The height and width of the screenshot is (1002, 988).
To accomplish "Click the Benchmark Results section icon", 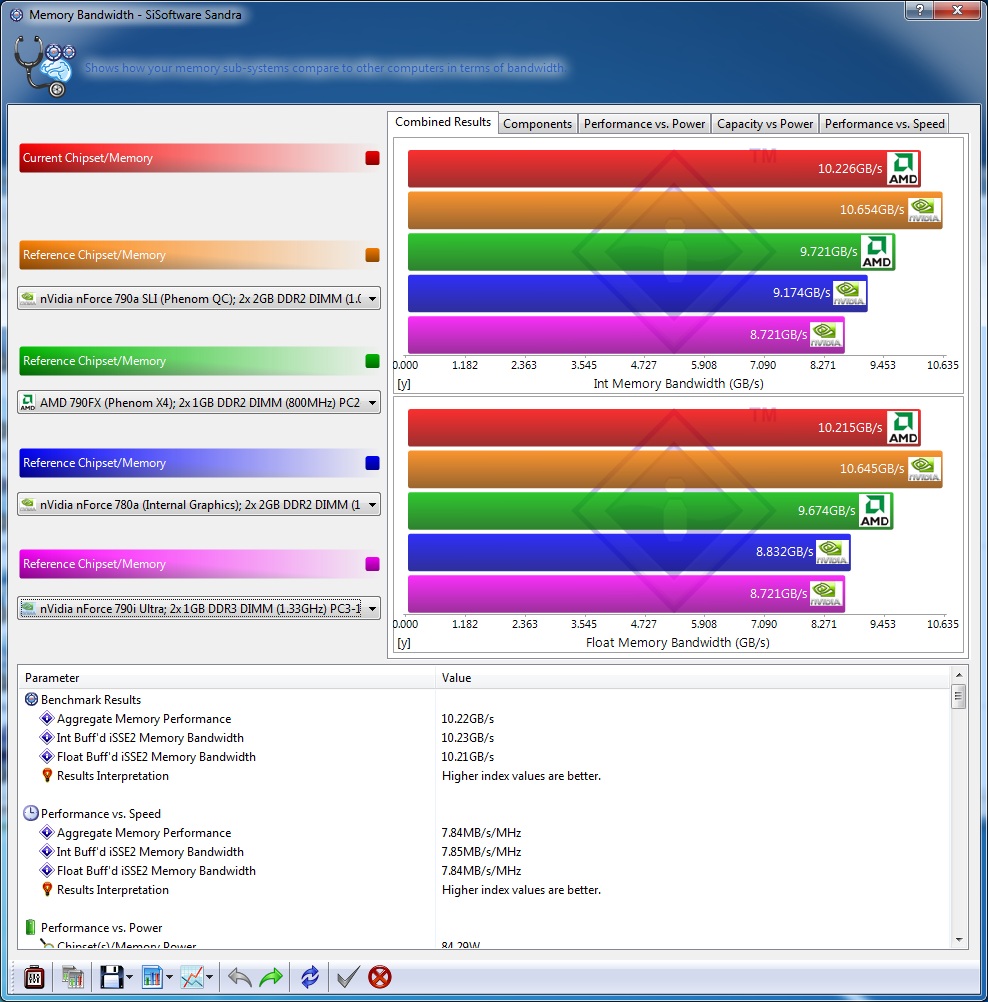I will (31, 699).
